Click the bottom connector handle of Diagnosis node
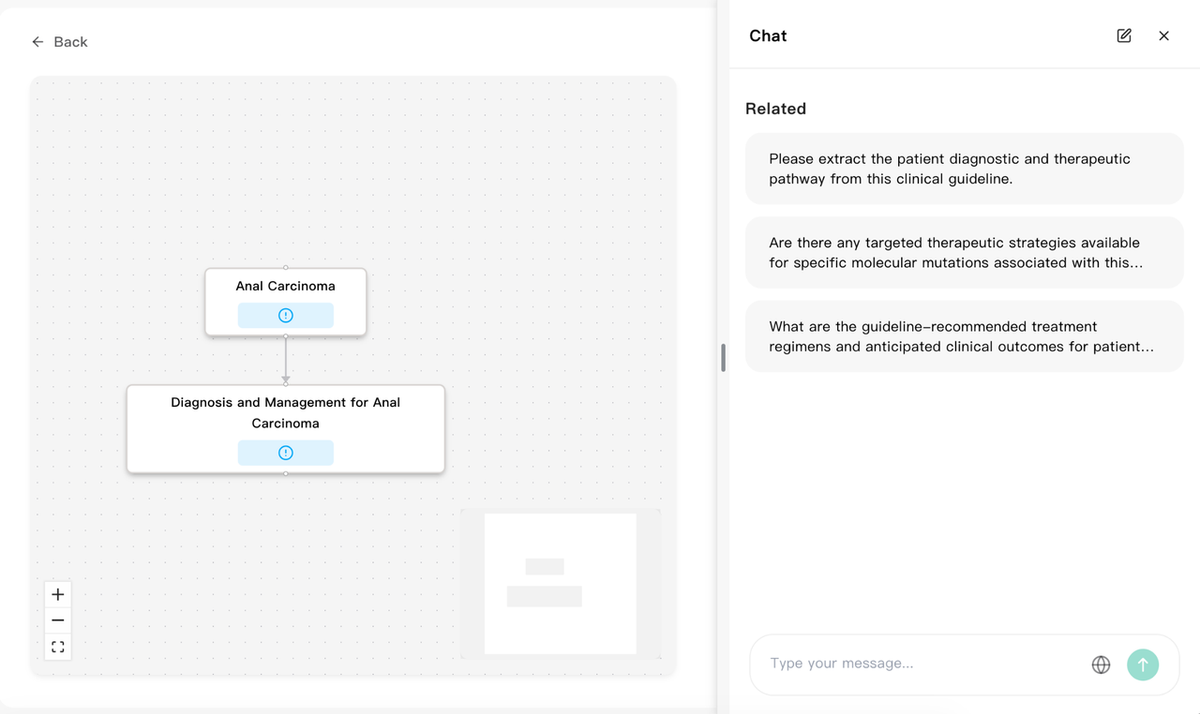The height and width of the screenshot is (714, 1200). 286,473
